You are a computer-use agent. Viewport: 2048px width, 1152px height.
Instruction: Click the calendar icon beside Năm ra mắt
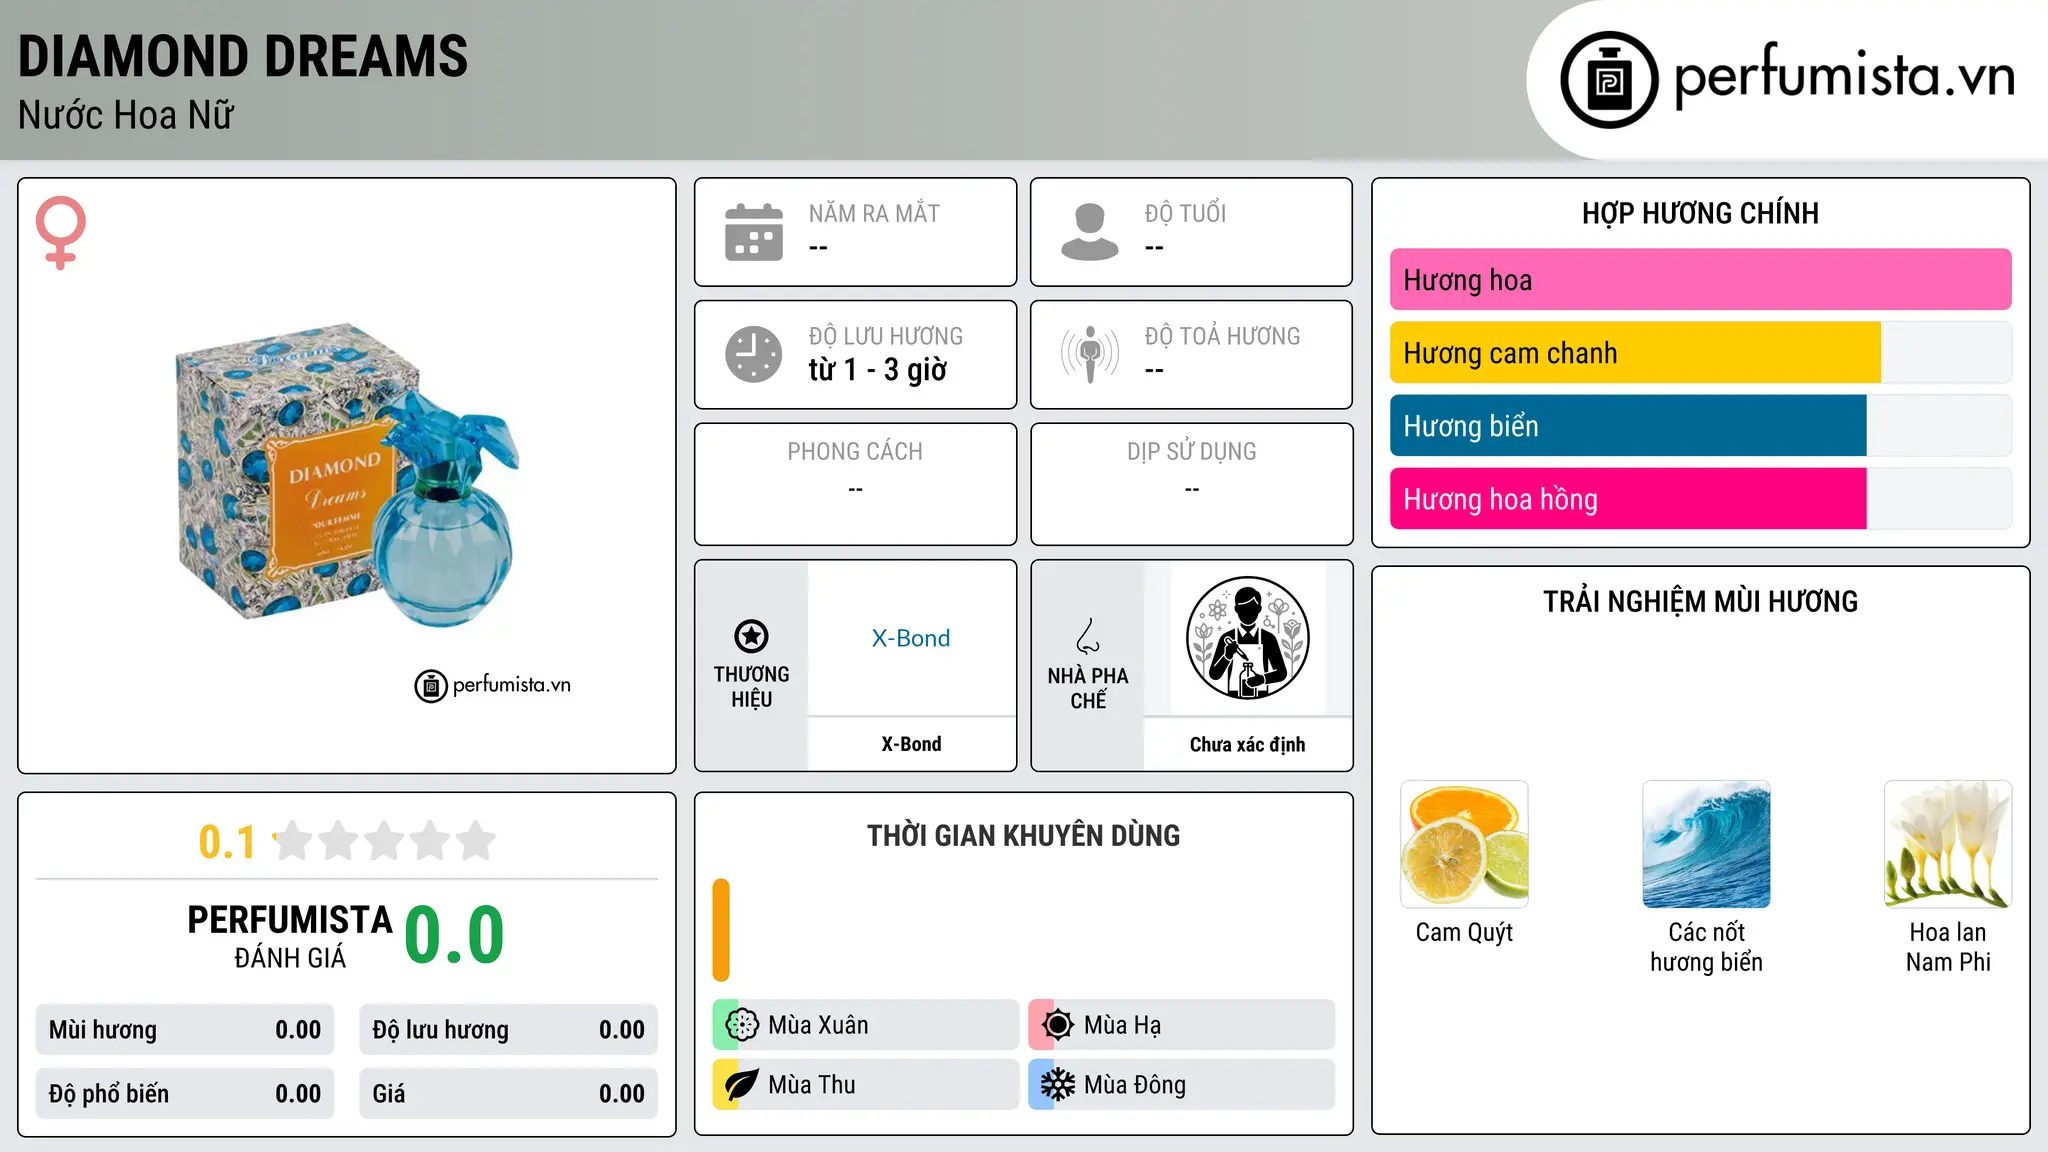click(754, 232)
